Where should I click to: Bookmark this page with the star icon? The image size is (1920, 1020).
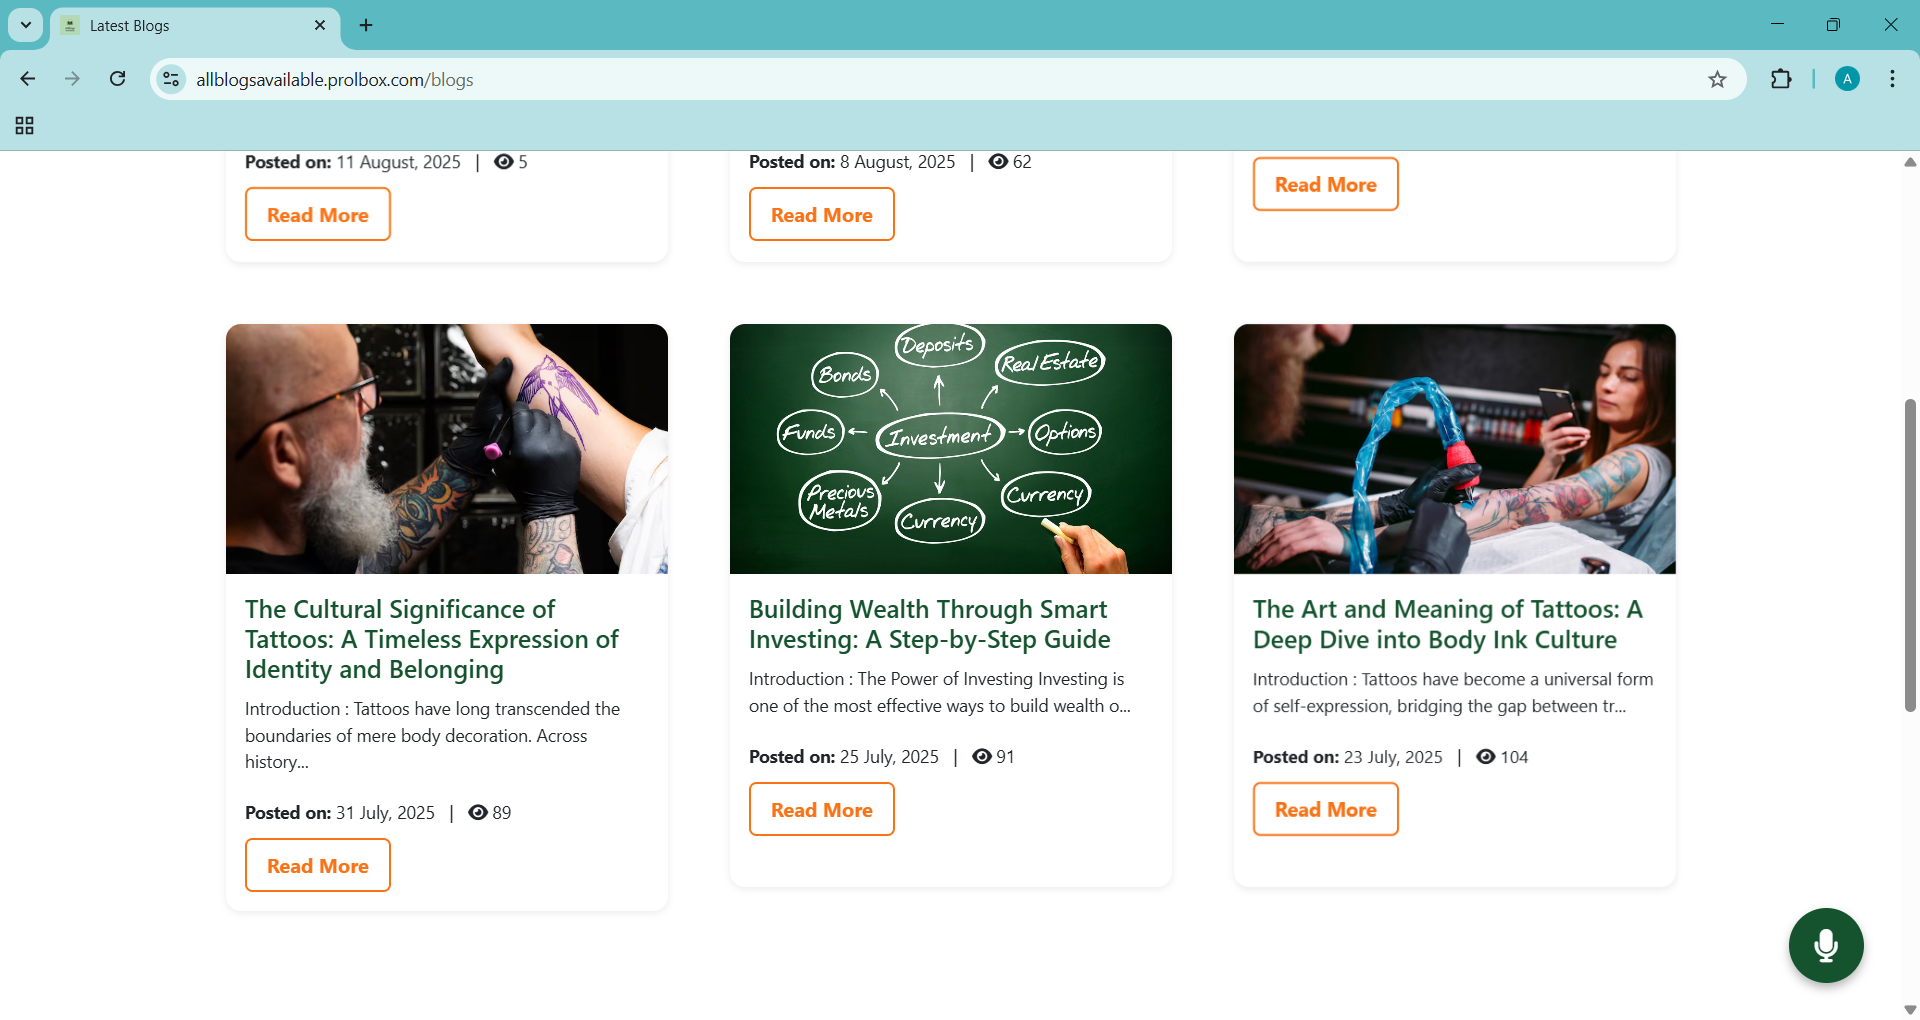pos(1717,80)
